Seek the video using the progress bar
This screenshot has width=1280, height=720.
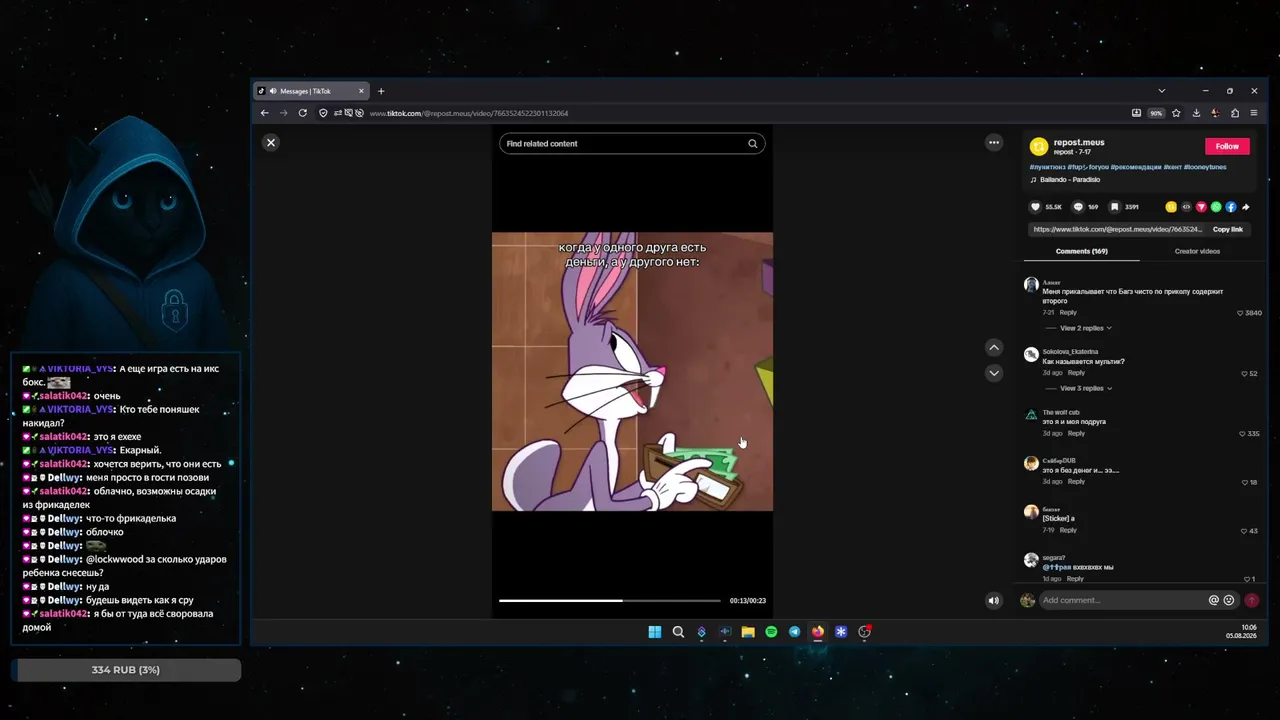click(609, 600)
